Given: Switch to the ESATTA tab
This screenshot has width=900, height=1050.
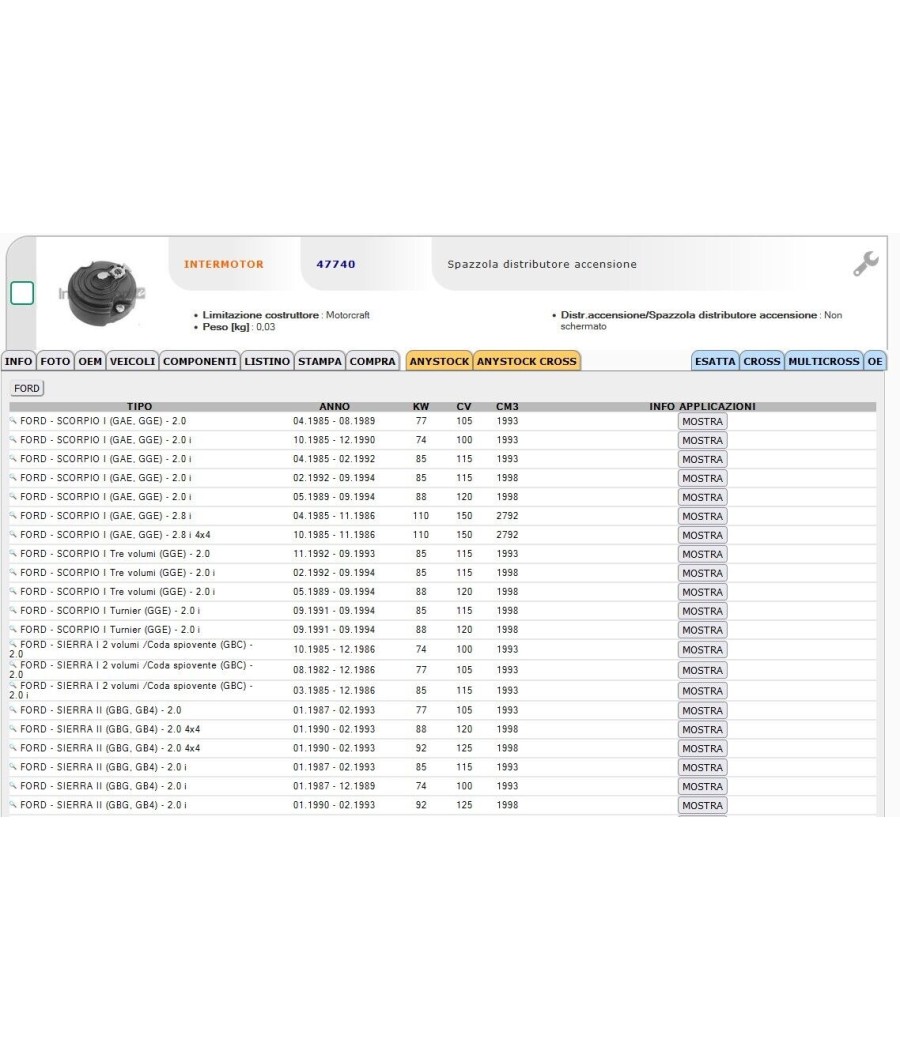Looking at the screenshot, I should (715, 361).
